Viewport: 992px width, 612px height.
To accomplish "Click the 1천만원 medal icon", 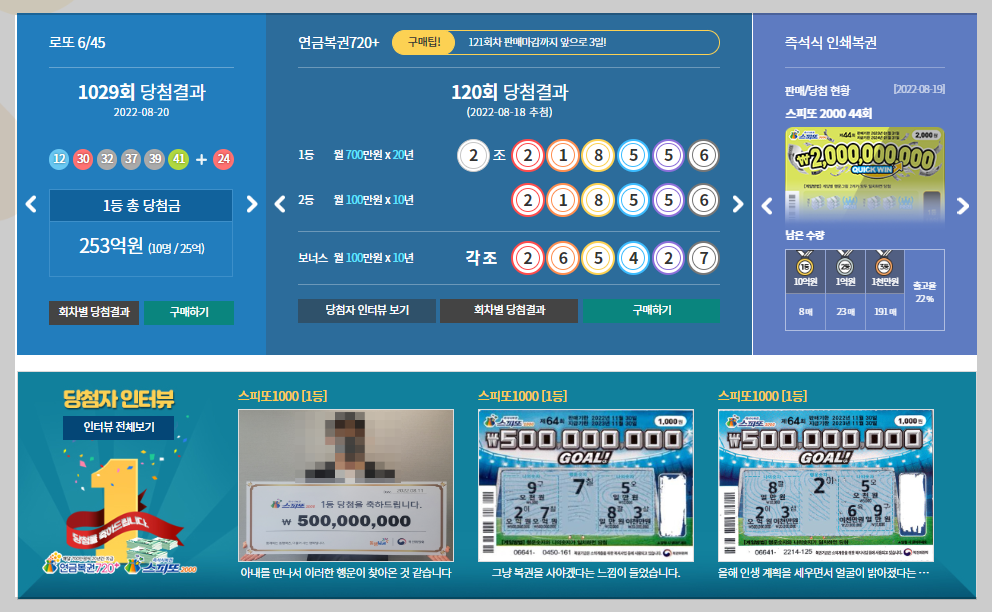I will point(884,265).
